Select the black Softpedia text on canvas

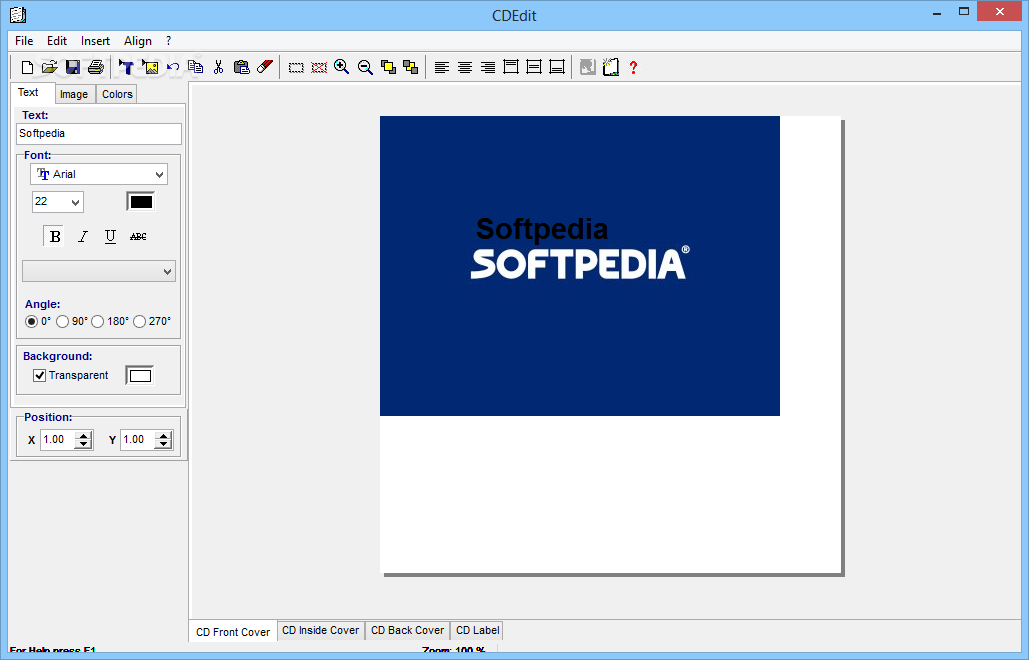point(542,229)
